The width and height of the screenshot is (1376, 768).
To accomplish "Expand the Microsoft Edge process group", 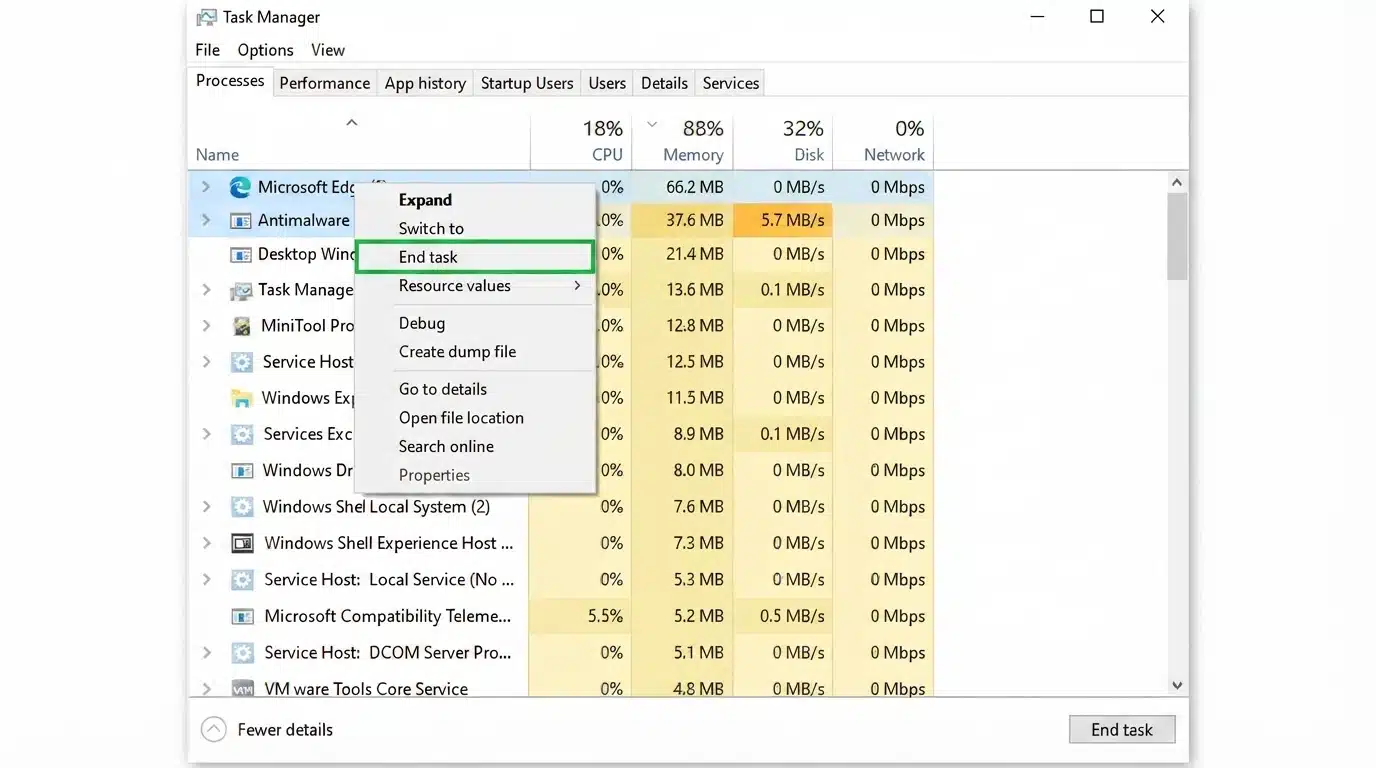I will point(206,187).
